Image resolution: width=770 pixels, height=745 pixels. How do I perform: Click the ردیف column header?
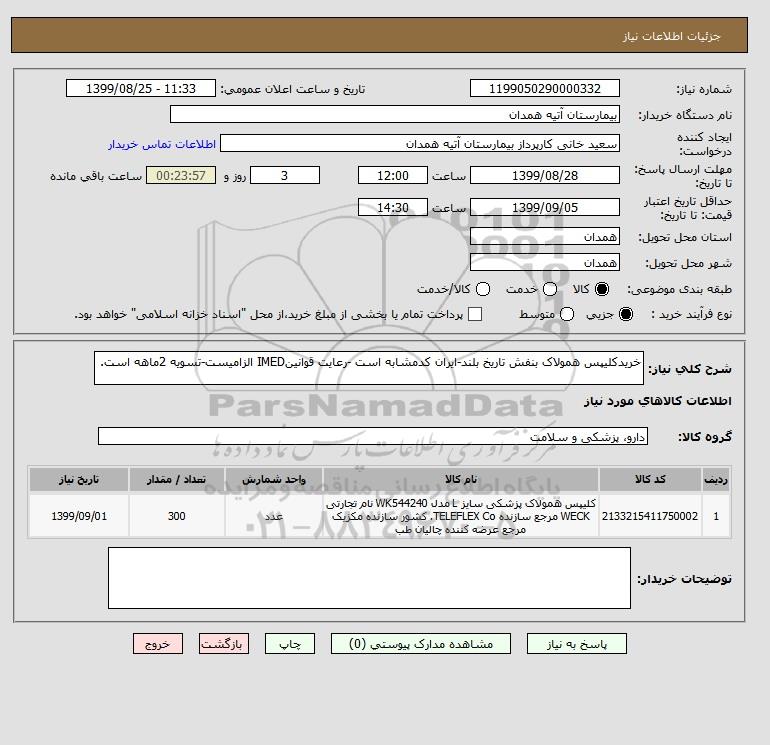click(x=716, y=479)
